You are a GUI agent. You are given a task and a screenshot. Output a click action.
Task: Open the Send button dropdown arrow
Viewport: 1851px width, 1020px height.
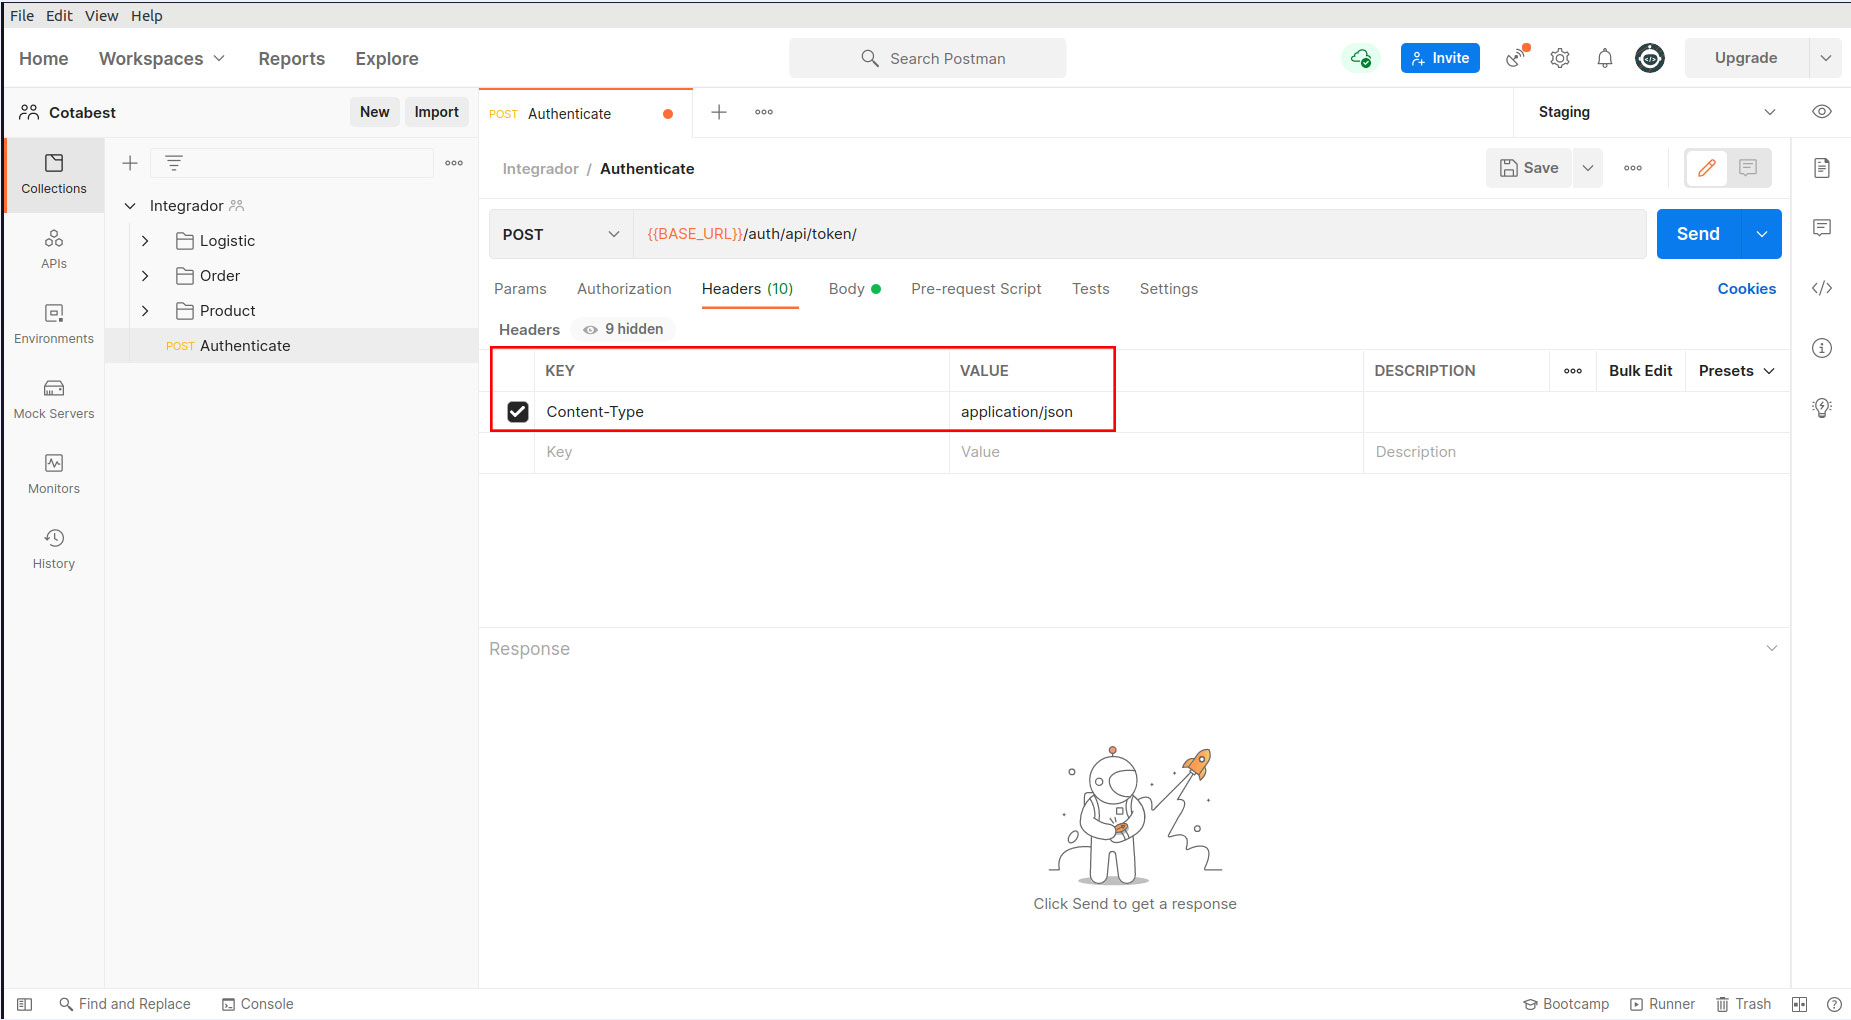[1761, 234]
